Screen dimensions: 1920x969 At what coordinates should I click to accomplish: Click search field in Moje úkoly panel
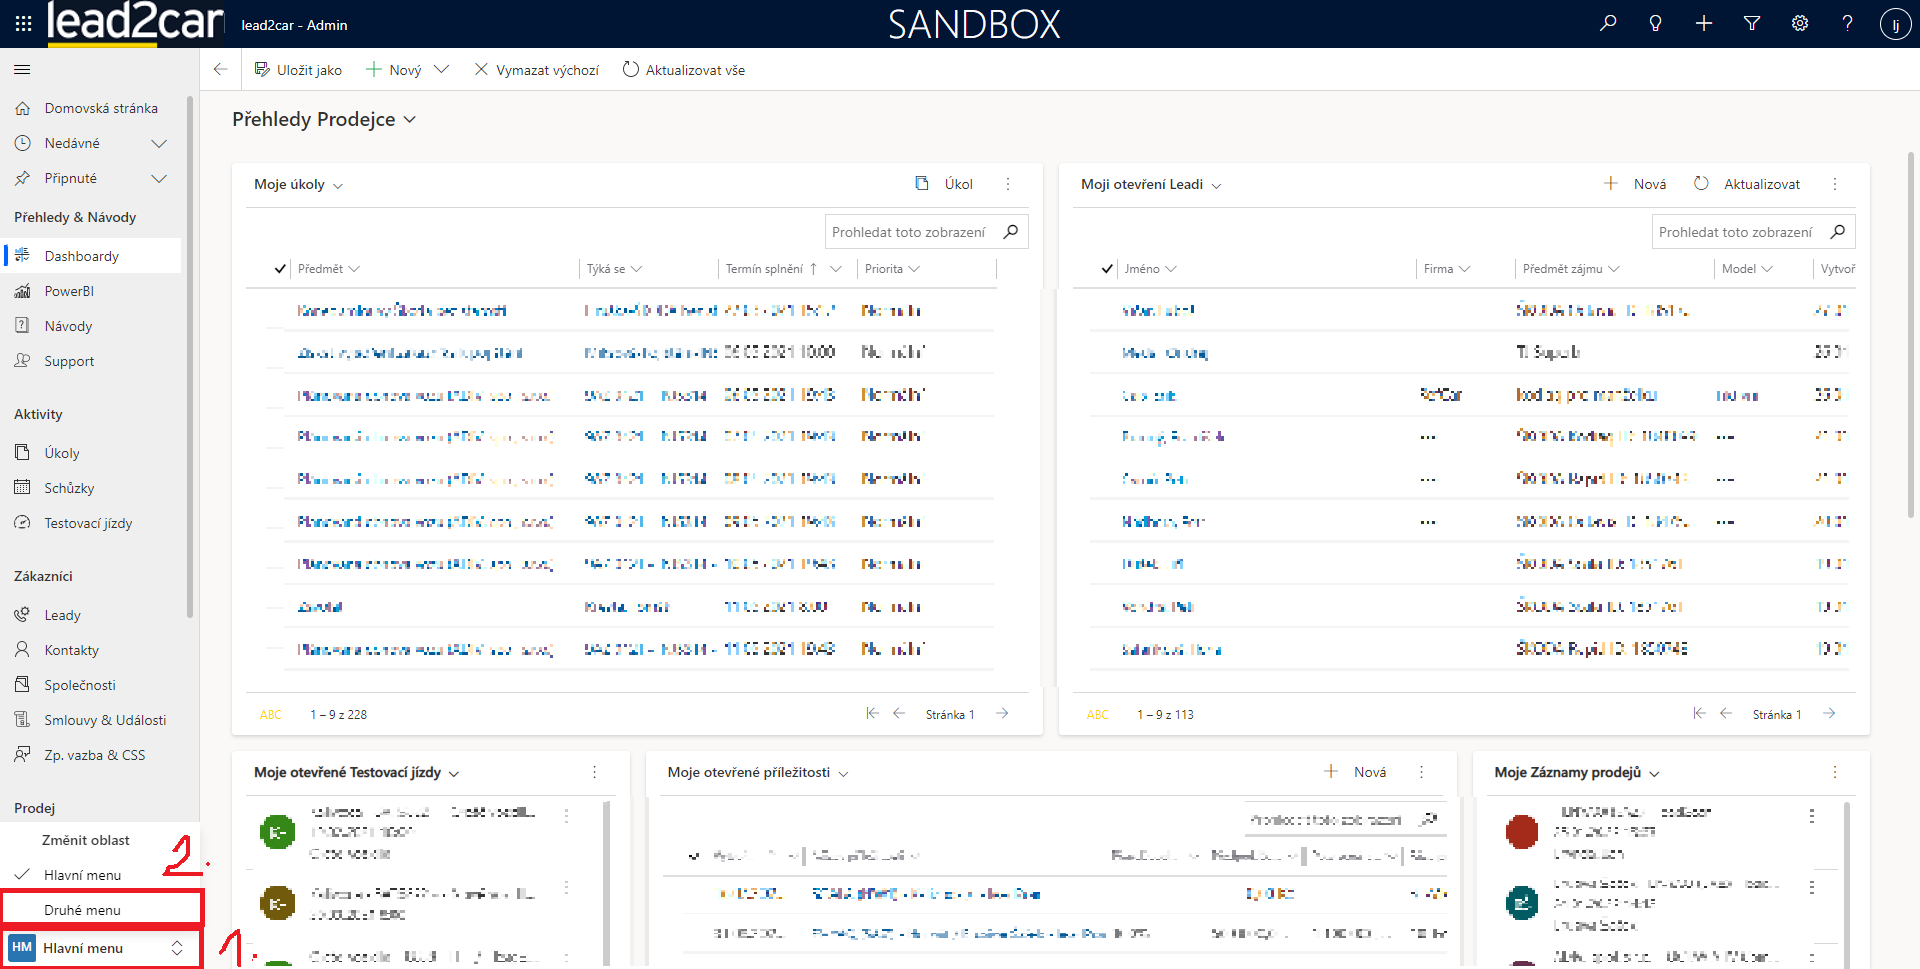pos(908,232)
